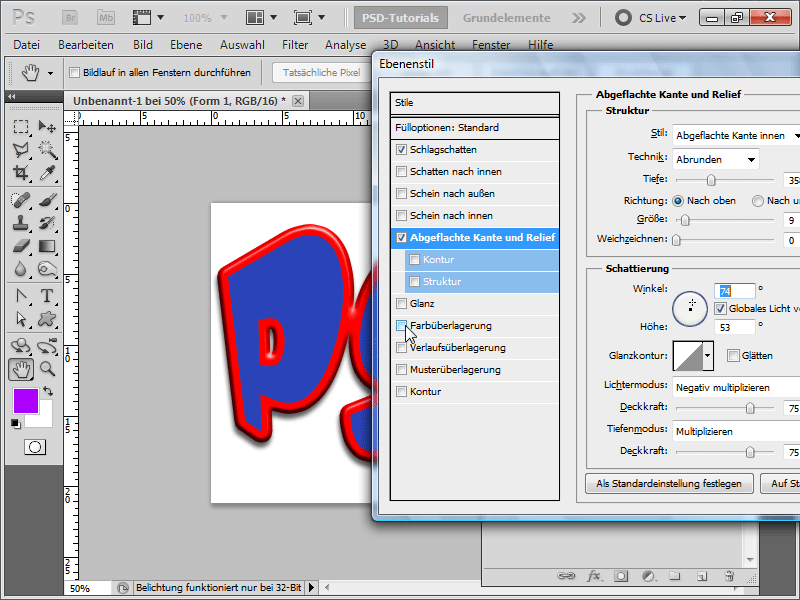Image resolution: width=800 pixels, height=600 pixels.
Task: Open the Lichtermodus dropdown
Action: 736,387
